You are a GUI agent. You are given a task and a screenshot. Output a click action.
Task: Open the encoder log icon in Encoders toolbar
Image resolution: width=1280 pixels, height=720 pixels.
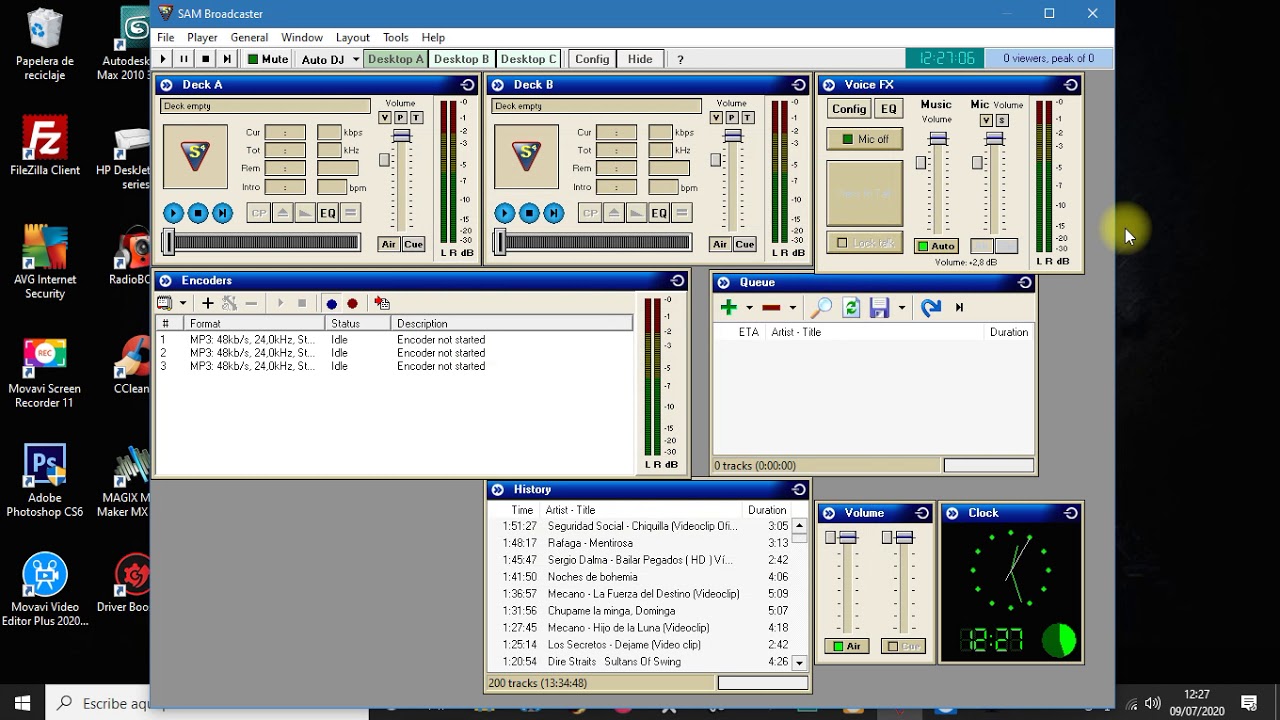click(382, 303)
